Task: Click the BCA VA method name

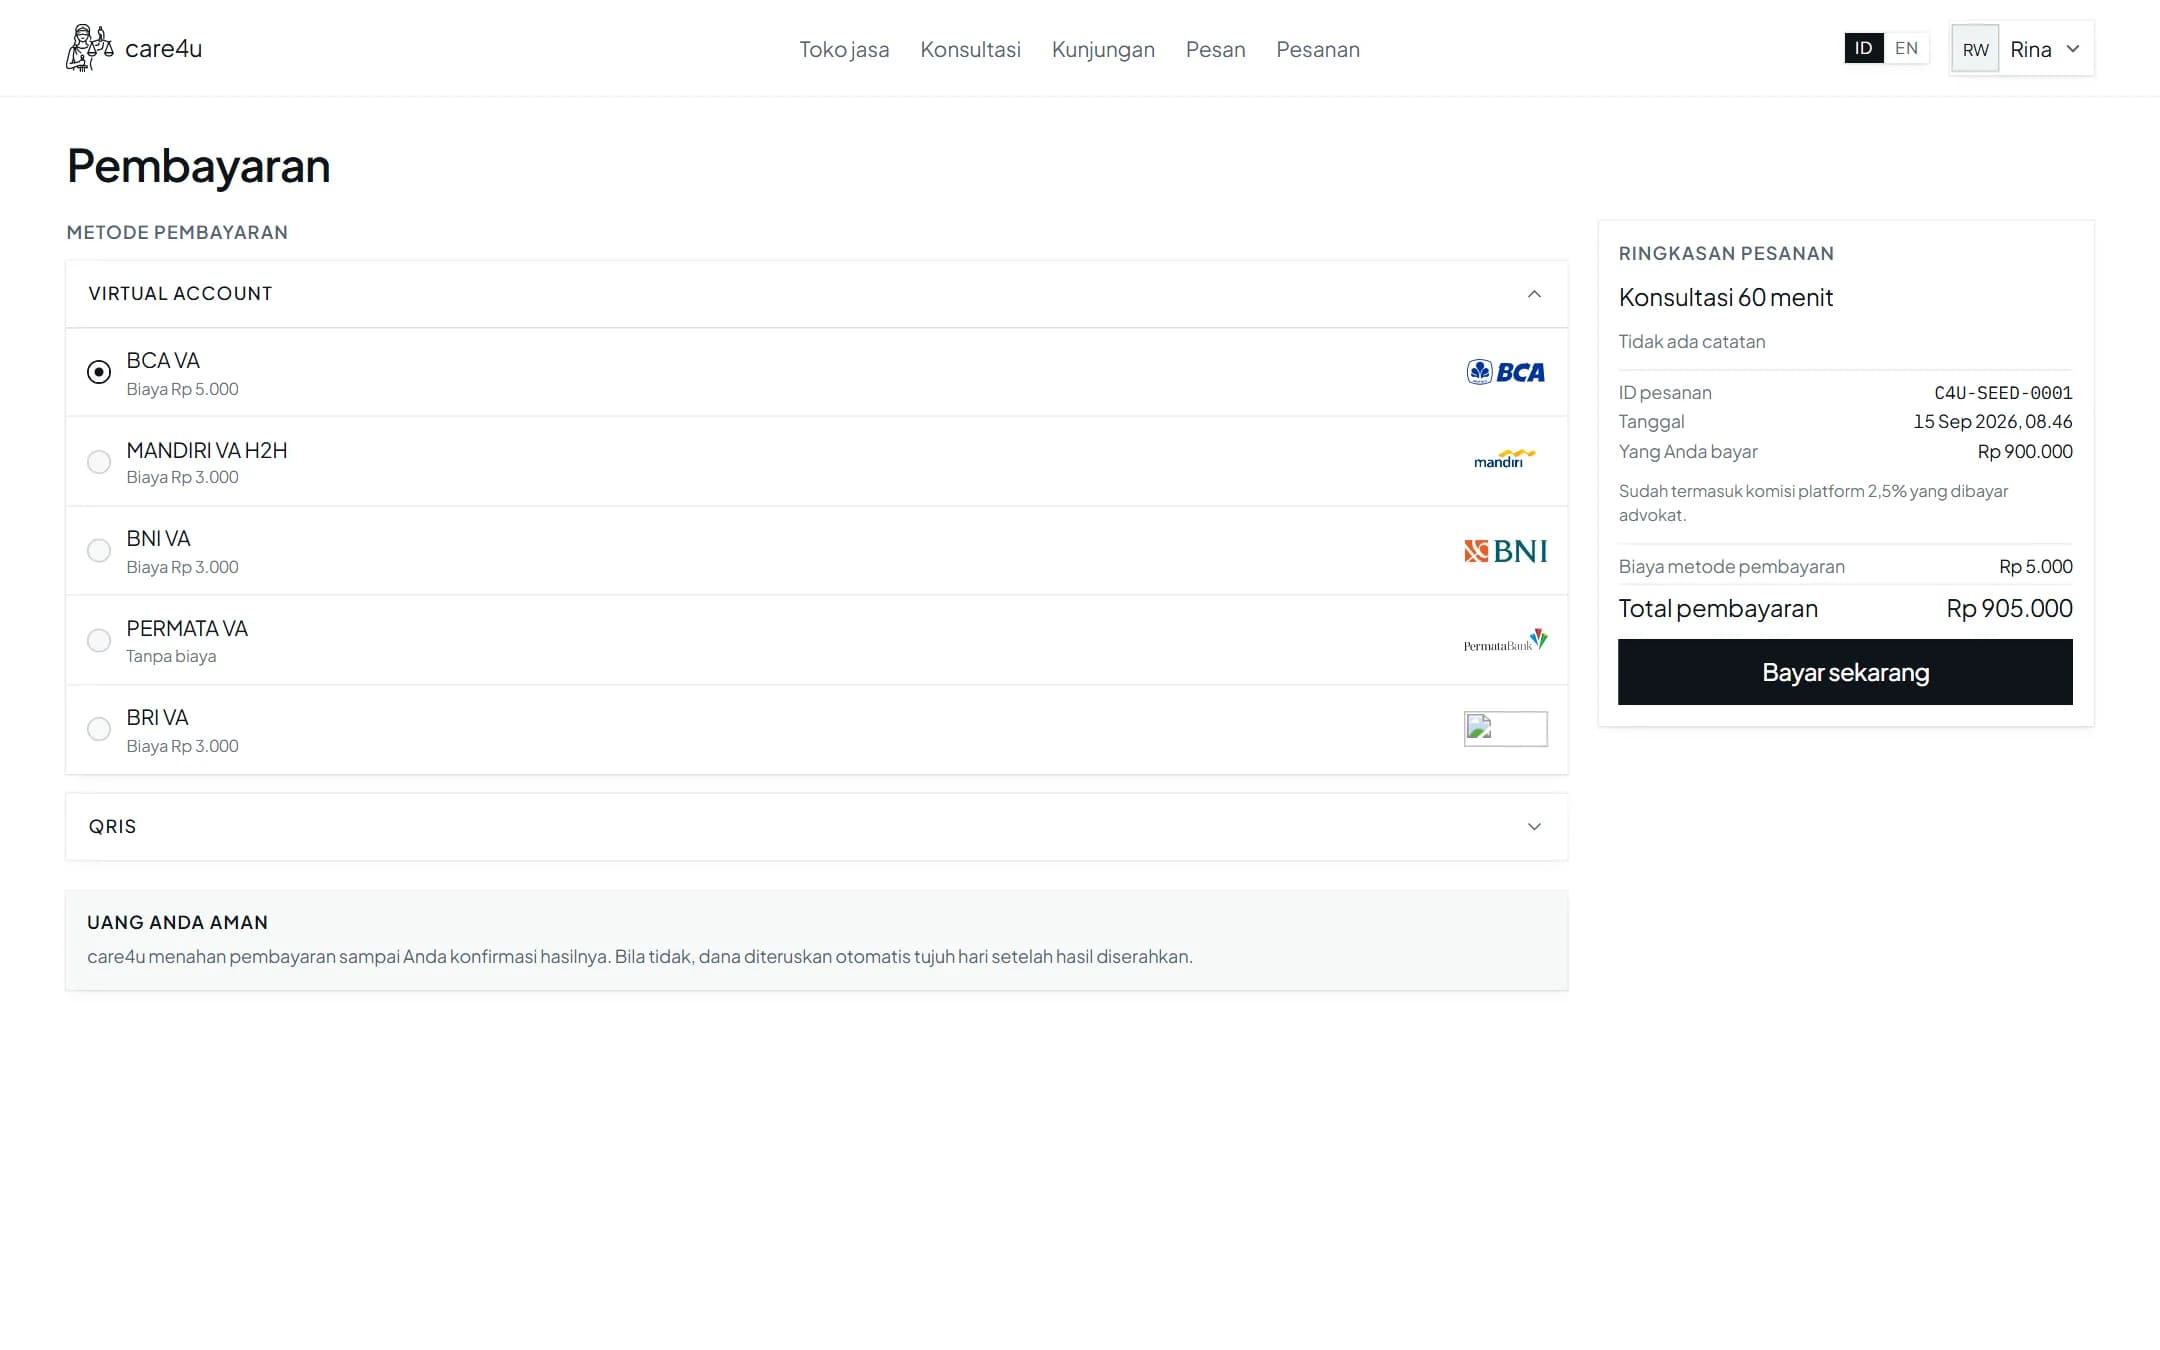Action: click(x=163, y=360)
